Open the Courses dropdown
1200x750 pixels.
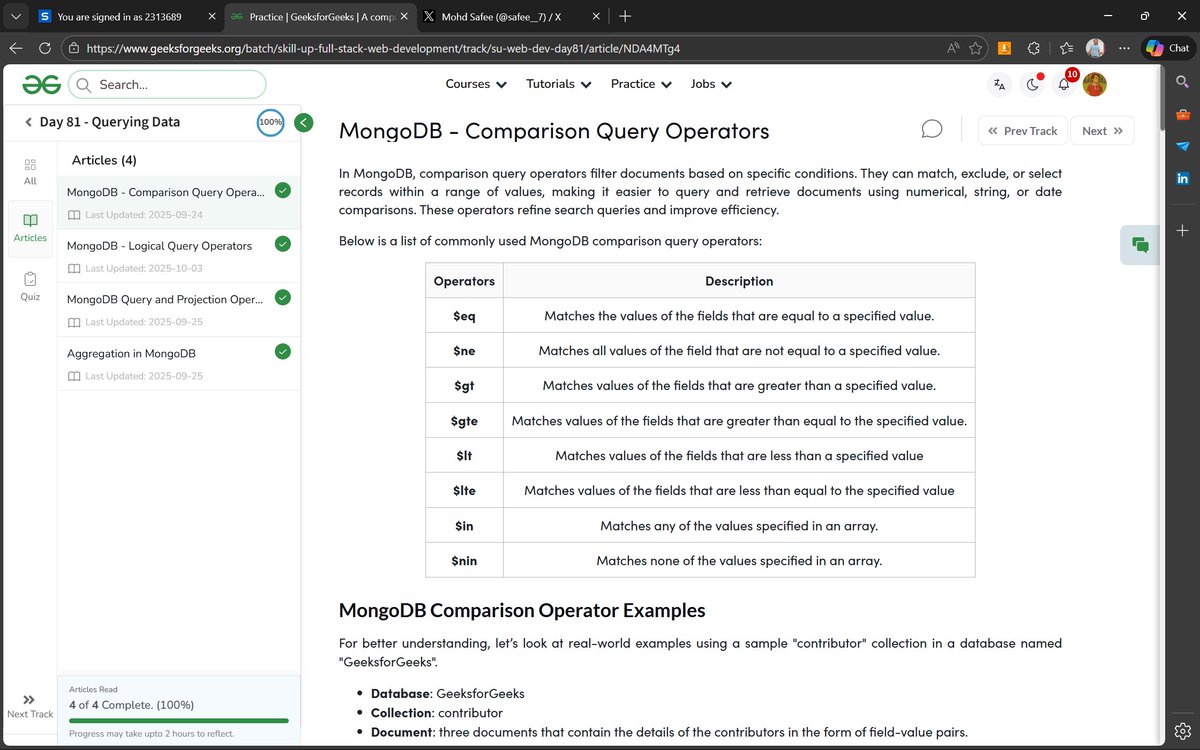pyautogui.click(x=475, y=84)
